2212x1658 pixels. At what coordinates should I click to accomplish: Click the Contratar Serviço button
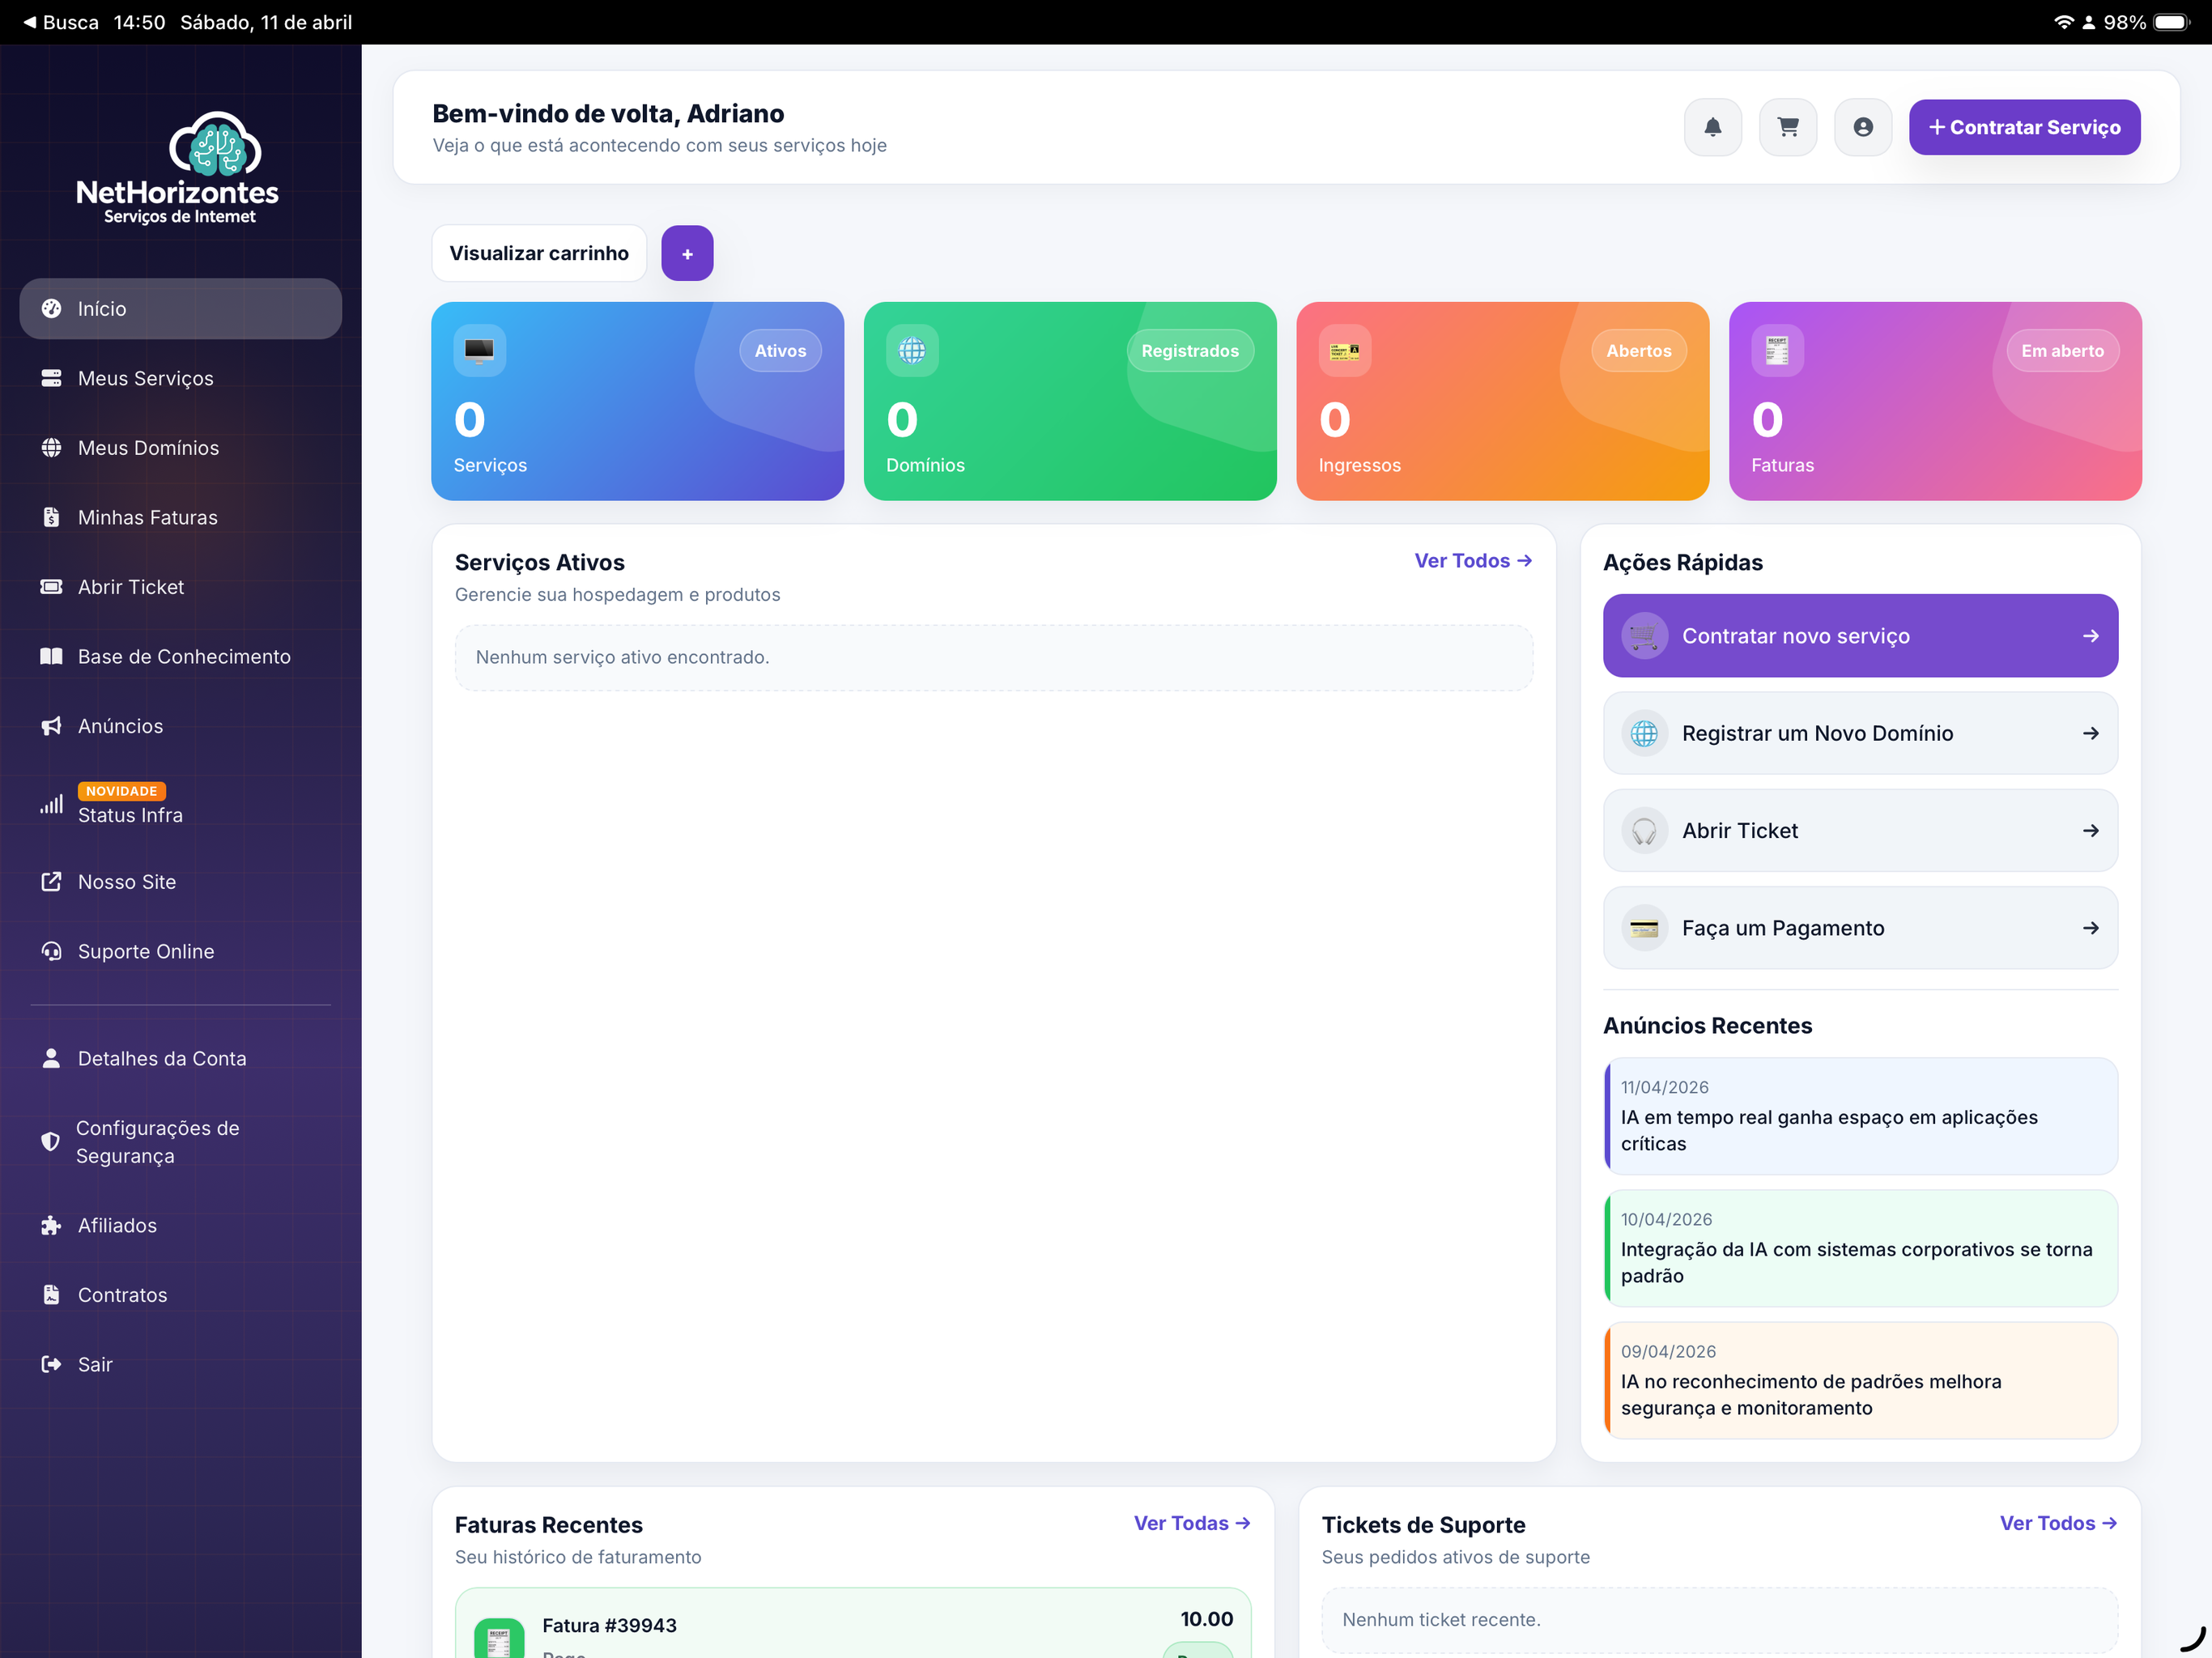pyautogui.click(x=2024, y=127)
